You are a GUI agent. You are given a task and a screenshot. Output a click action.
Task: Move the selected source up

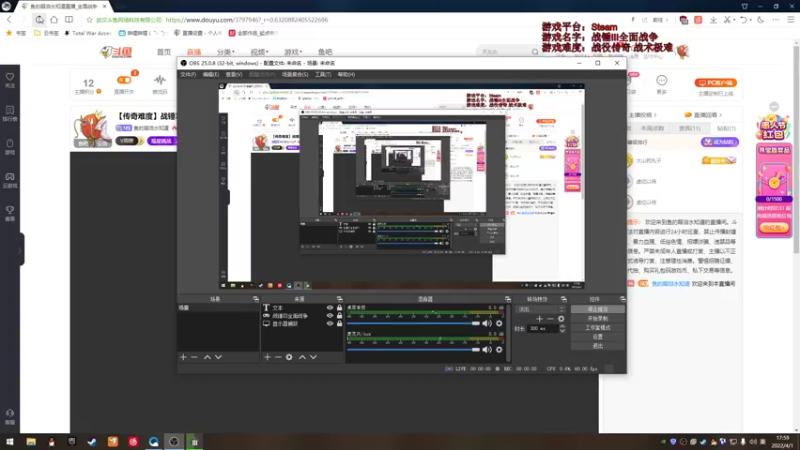[x=302, y=357]
